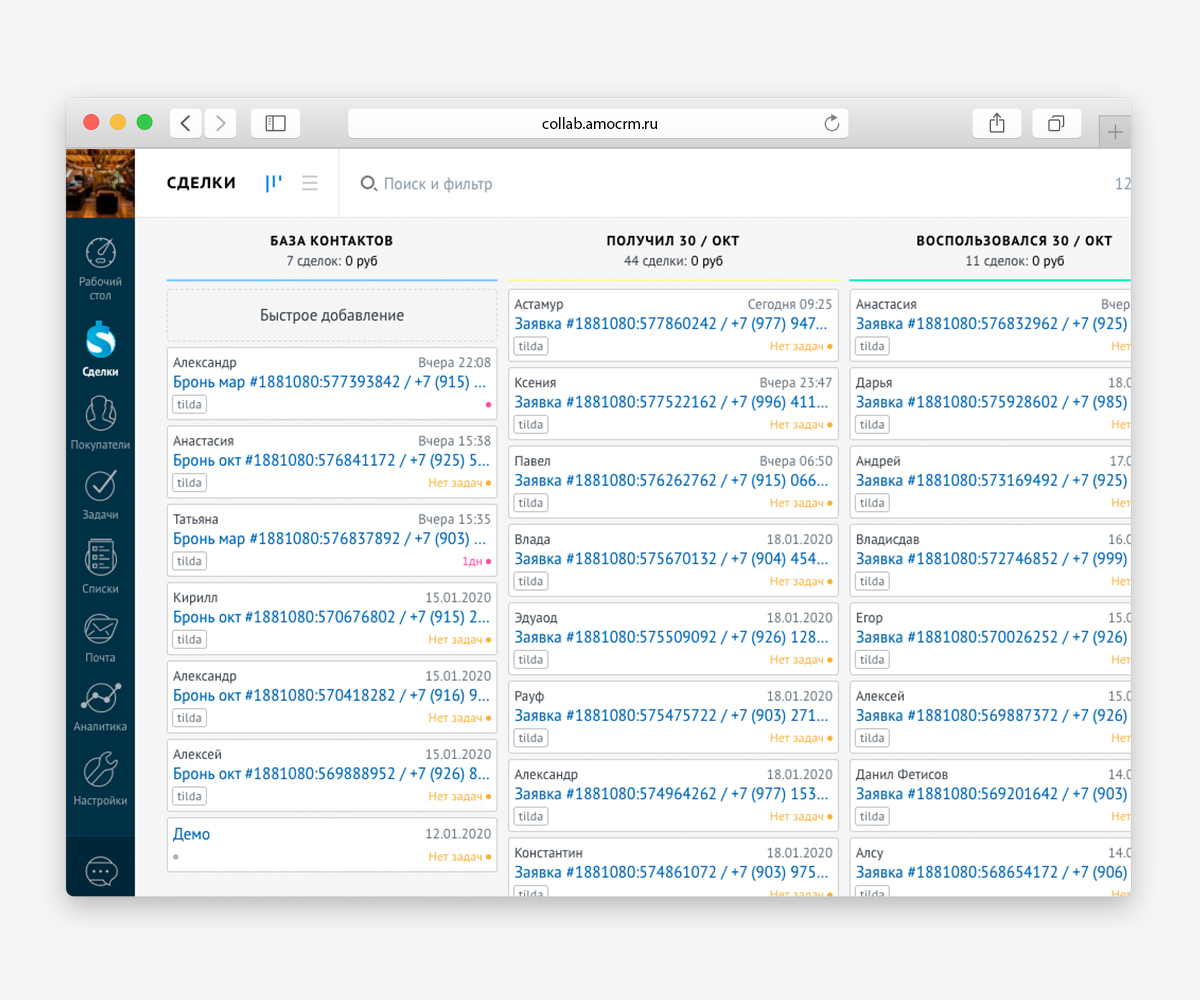Open Заявка #1881080:577522162 from Ксения
This screenshot has width=1200, height=1000.
tap(672, 402)
